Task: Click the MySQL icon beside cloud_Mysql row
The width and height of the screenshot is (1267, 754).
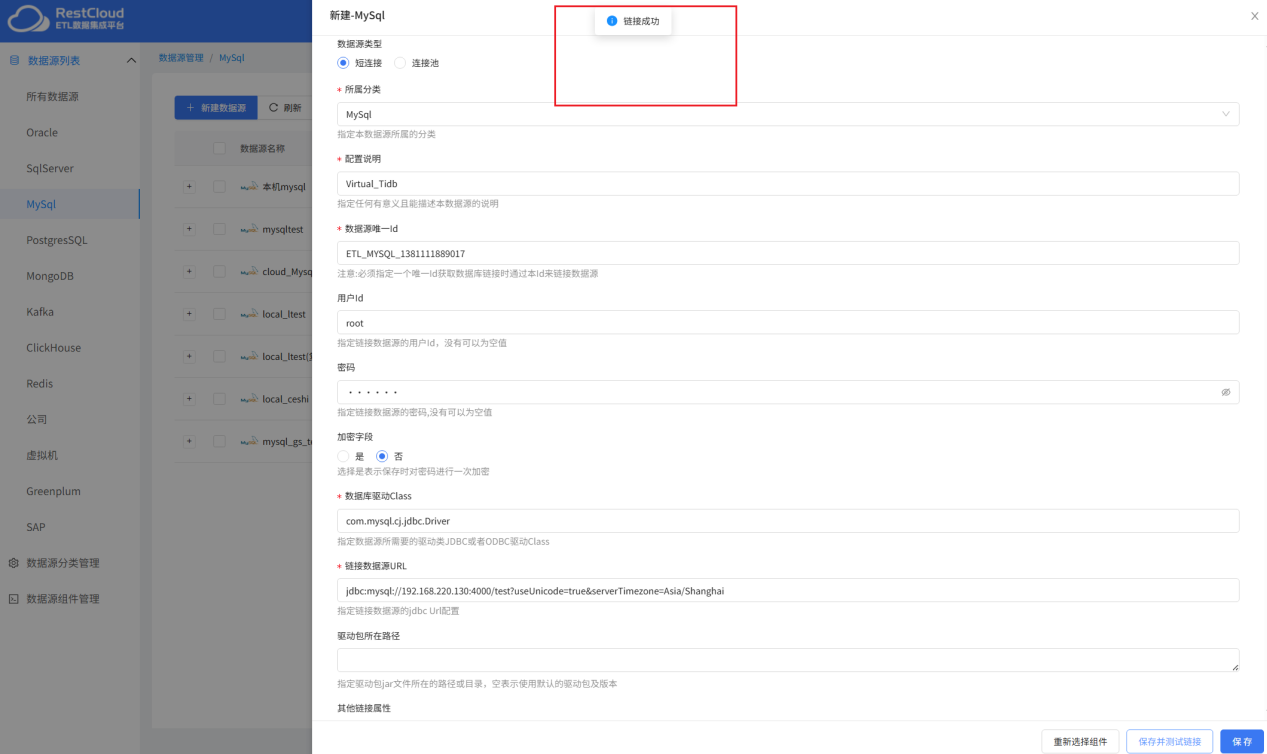Action: (x=249, y=272)
